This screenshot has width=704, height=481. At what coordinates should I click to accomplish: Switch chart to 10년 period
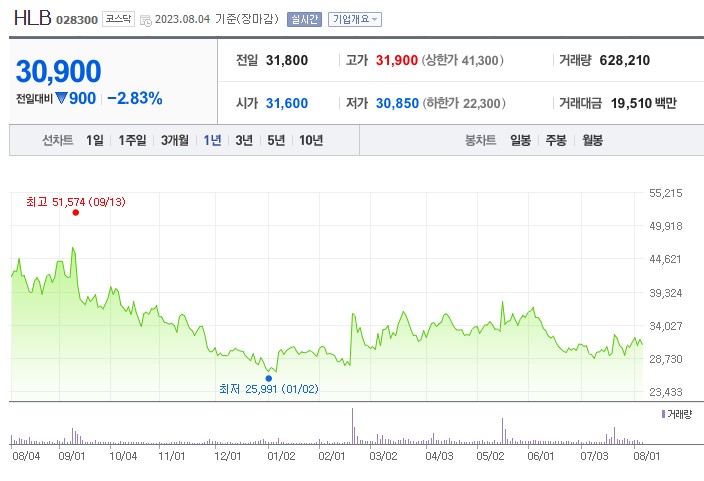coord(311,140)
